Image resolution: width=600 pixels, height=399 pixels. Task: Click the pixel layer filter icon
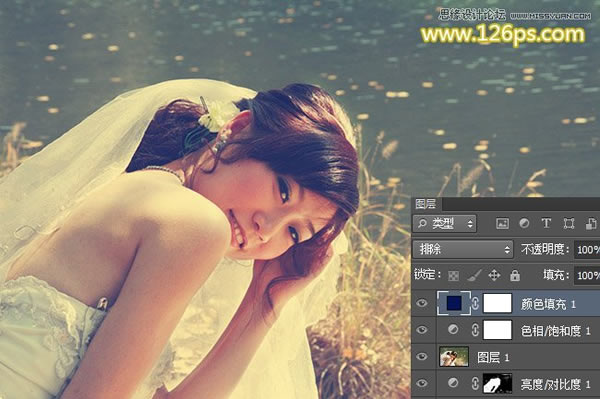502,223
